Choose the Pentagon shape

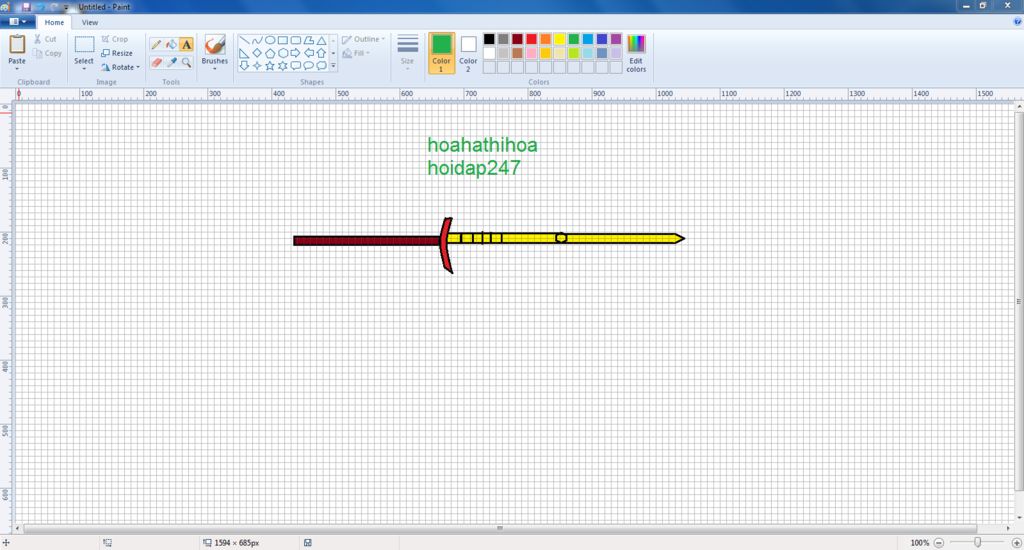pyautogui.click(x=270, y=53)
